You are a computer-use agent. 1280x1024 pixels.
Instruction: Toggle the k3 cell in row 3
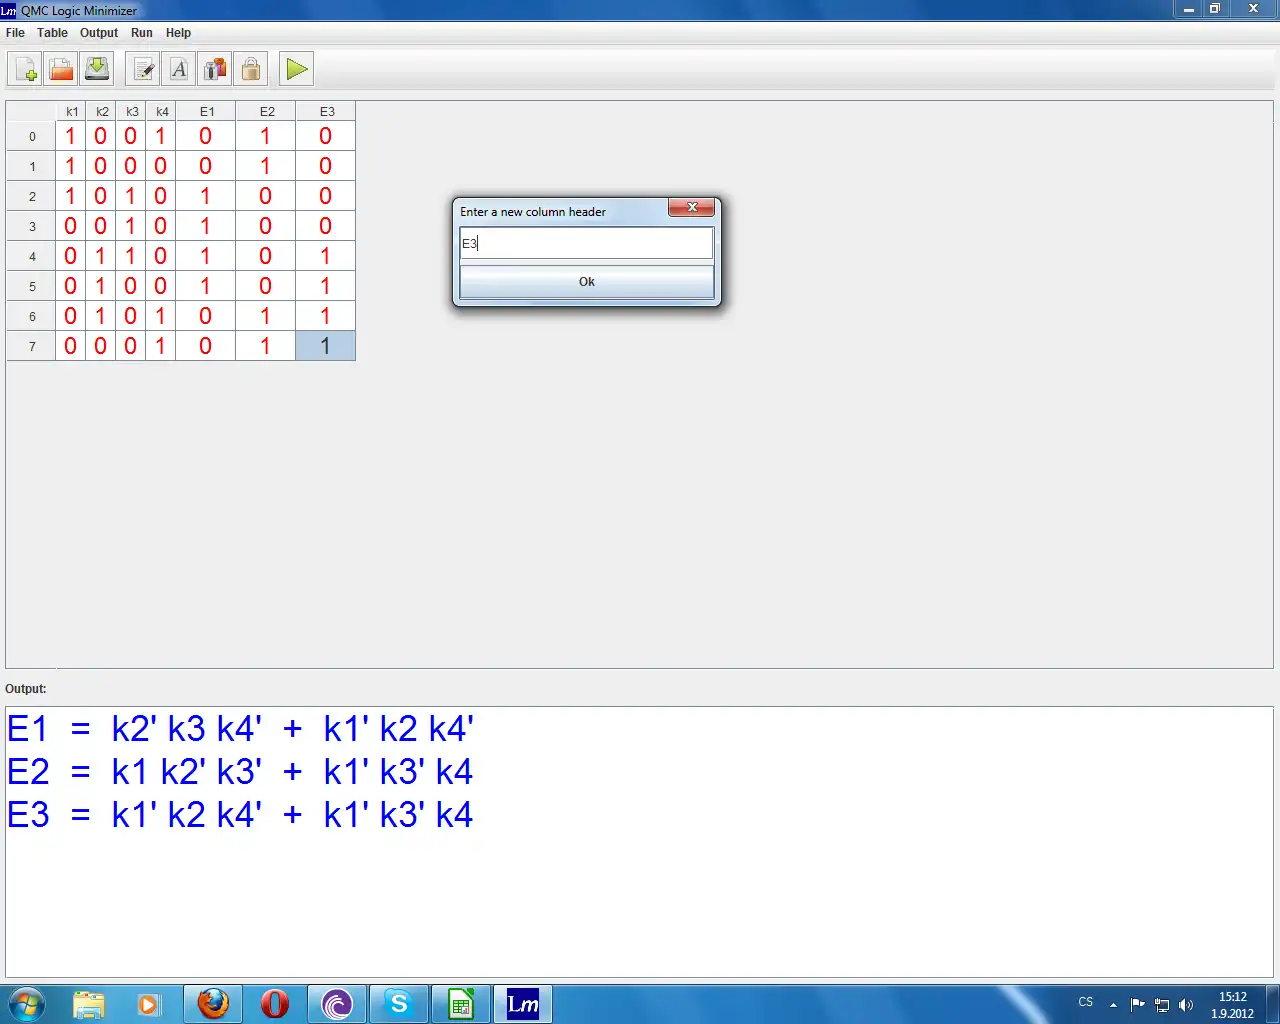click(x=131, y=226)
